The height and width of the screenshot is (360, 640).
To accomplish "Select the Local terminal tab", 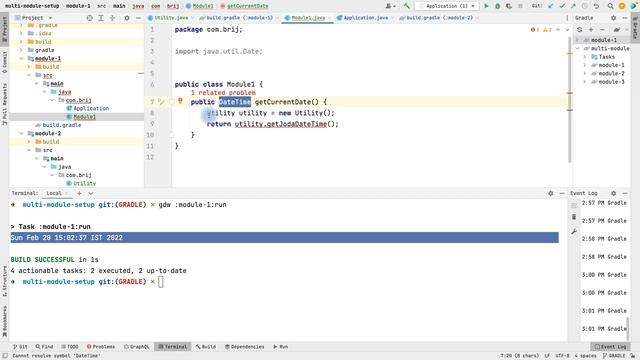I will click(54, 193).
